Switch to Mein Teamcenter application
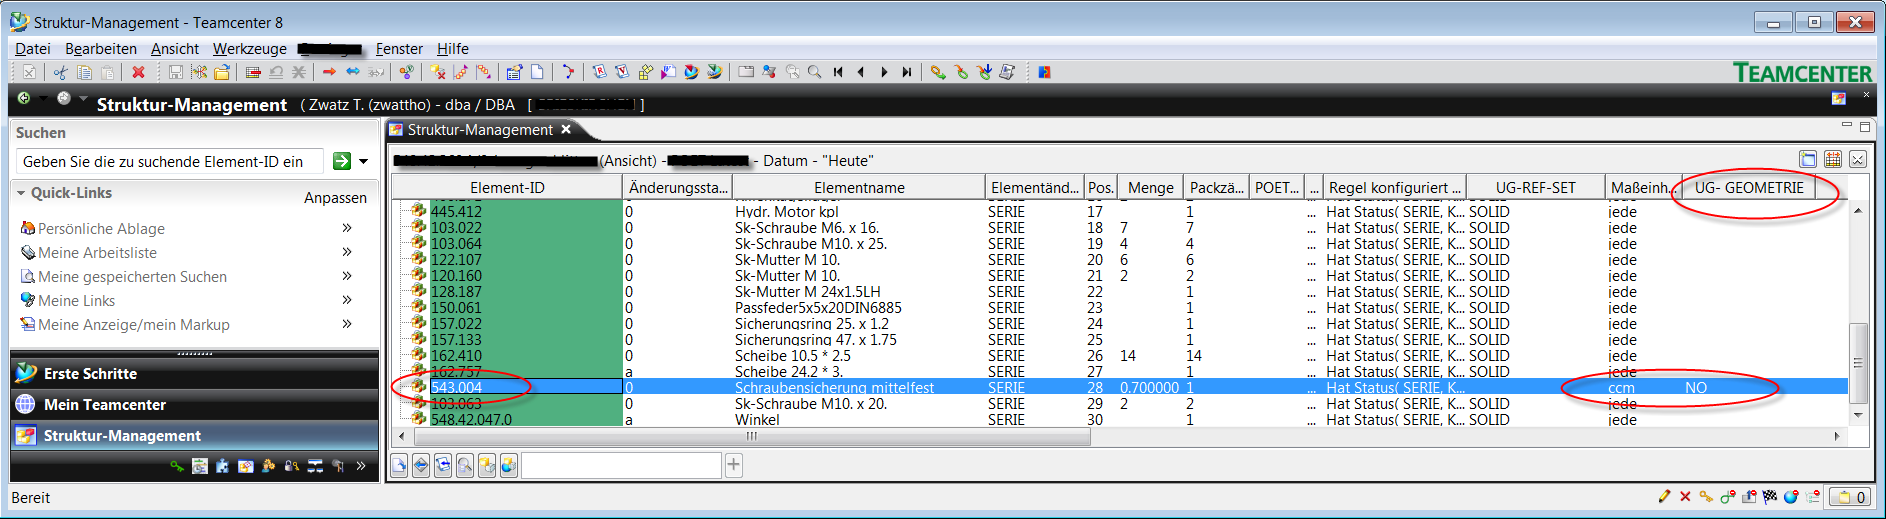 (195, 404)
